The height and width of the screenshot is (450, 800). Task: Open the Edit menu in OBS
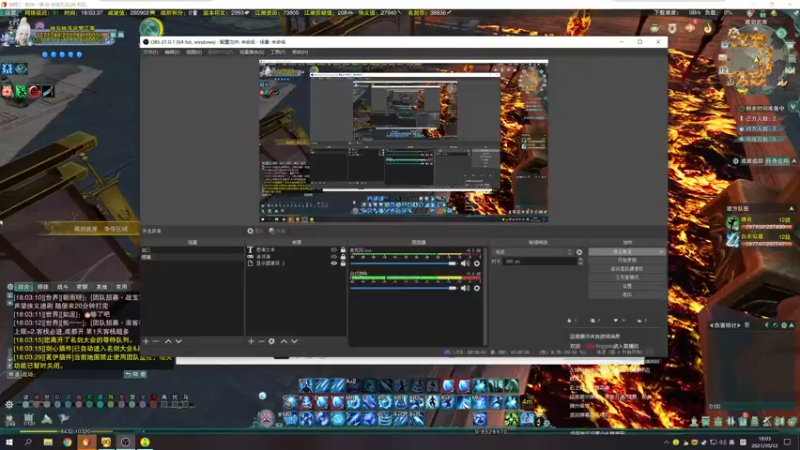click(x=171, y=52)
